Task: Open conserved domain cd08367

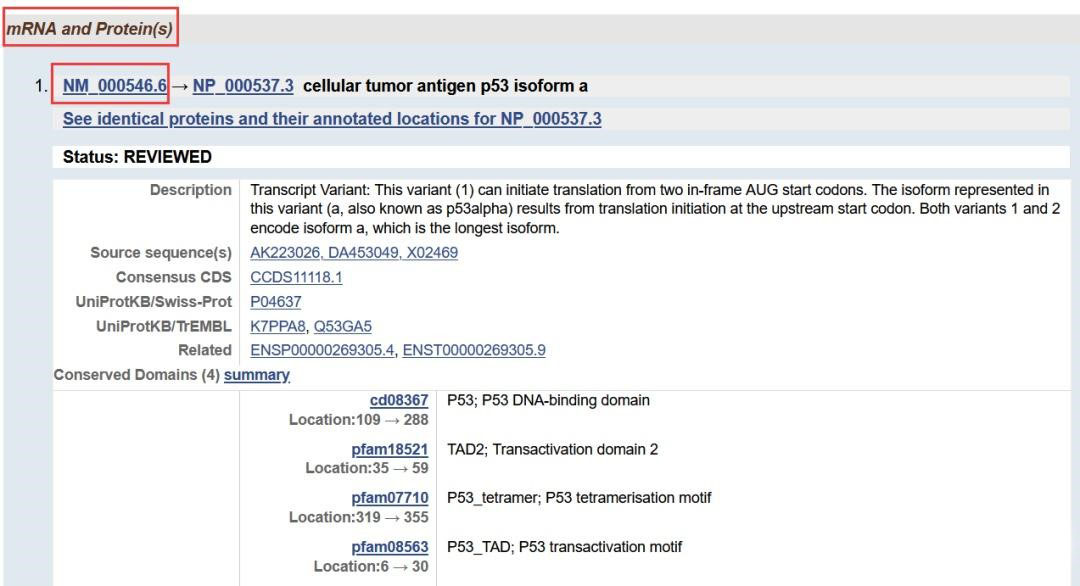Action: click(399, 401)
